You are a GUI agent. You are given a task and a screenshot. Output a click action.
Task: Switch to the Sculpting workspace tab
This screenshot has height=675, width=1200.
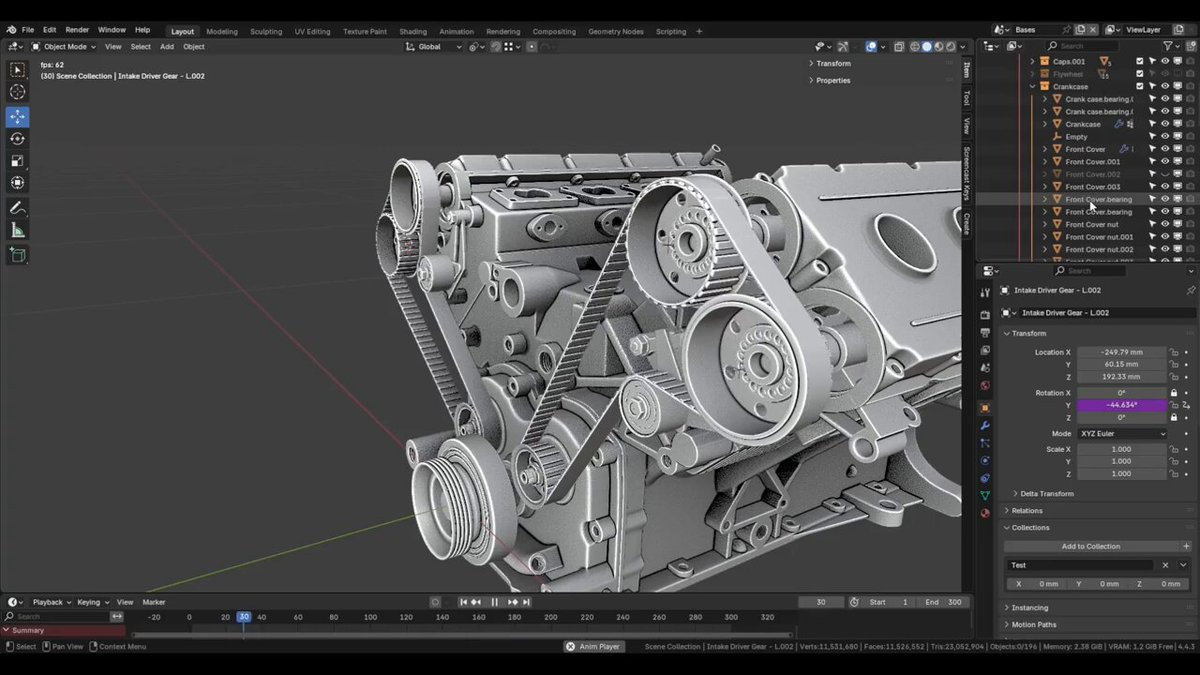[266, 31]
